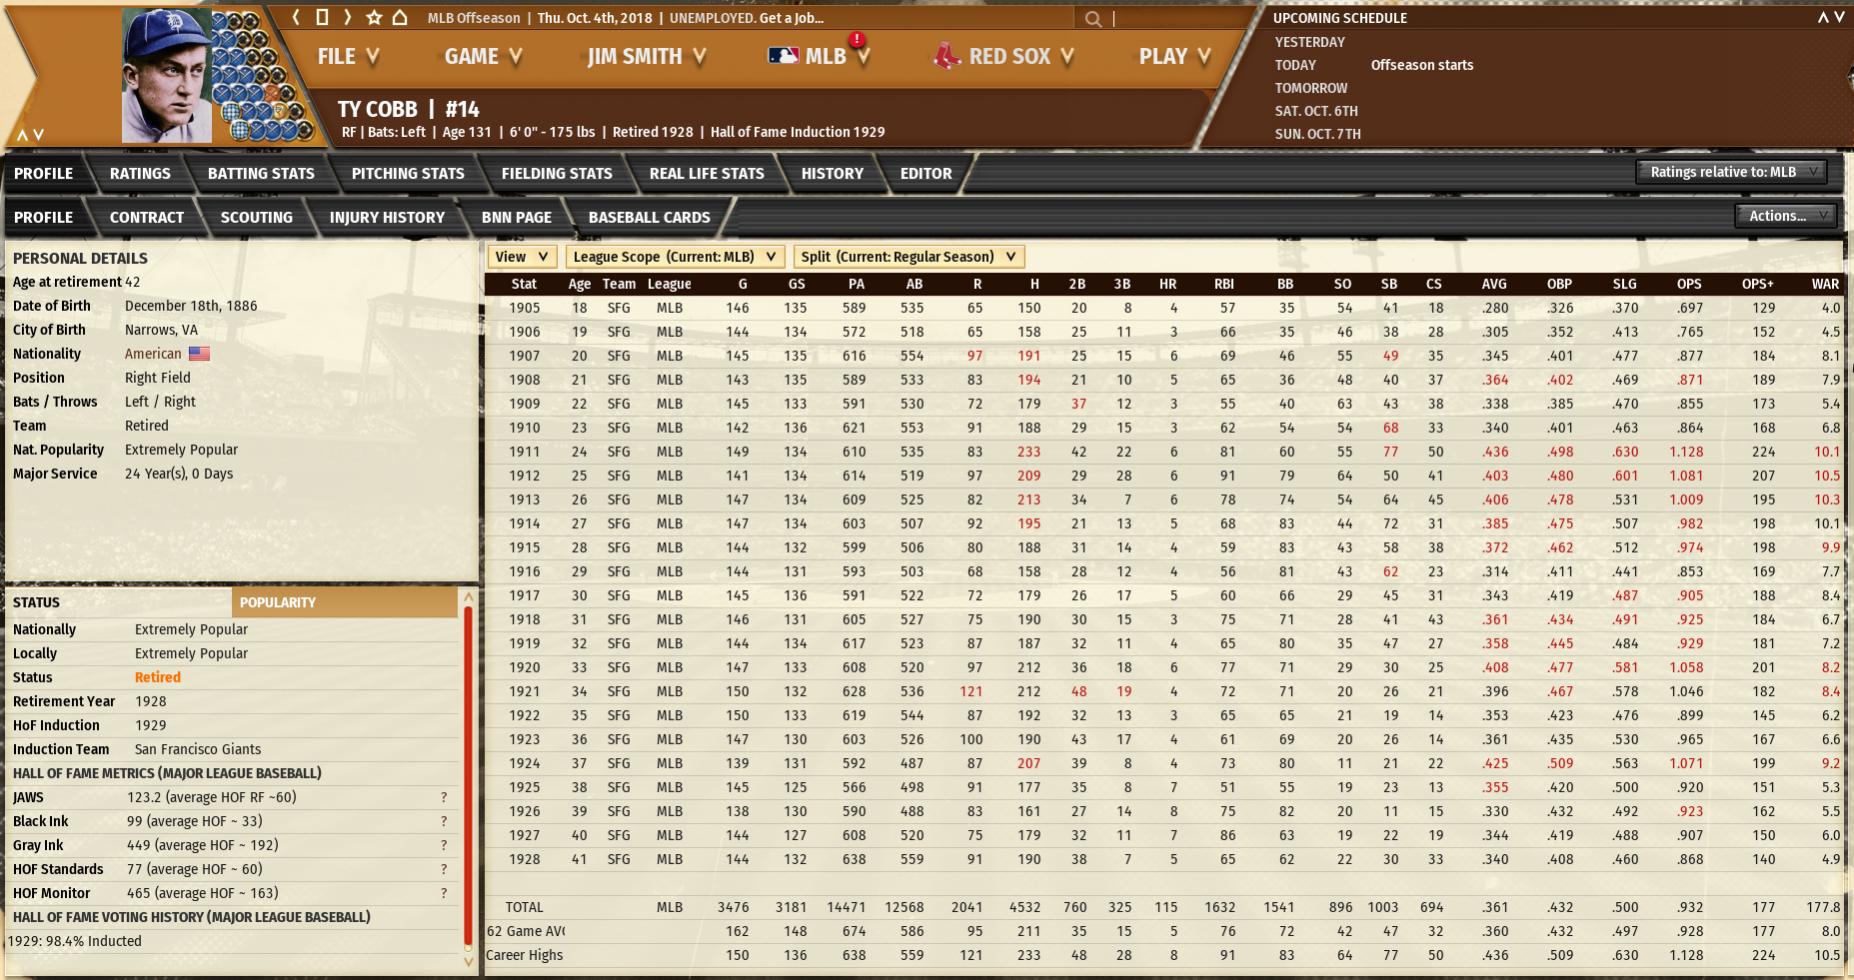Open the Split Regular Season dropdown
The height and width of the screenshot is (980, 1854).
[x=908, y=257]
